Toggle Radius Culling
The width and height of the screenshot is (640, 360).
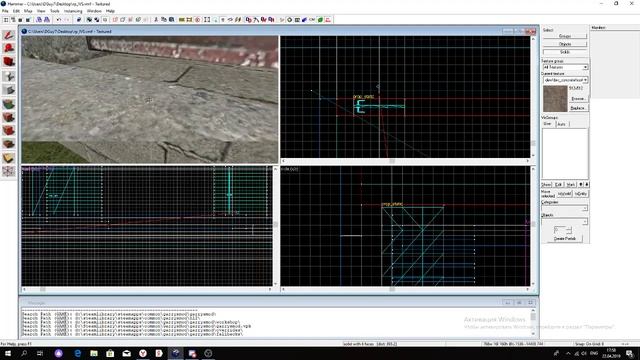pyautogui.click(x=198, y=20)
